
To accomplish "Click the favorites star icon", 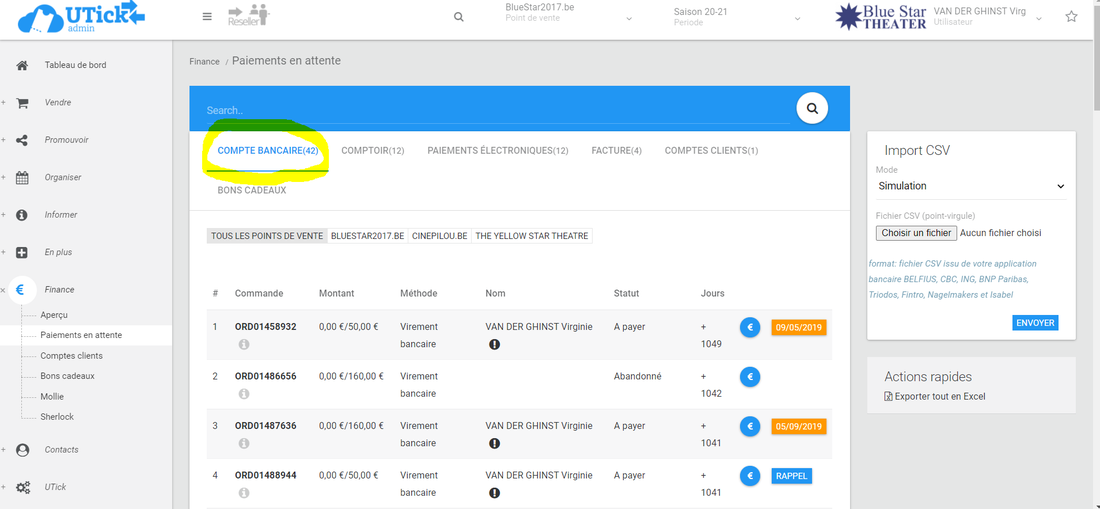I will pos(1071,17).
